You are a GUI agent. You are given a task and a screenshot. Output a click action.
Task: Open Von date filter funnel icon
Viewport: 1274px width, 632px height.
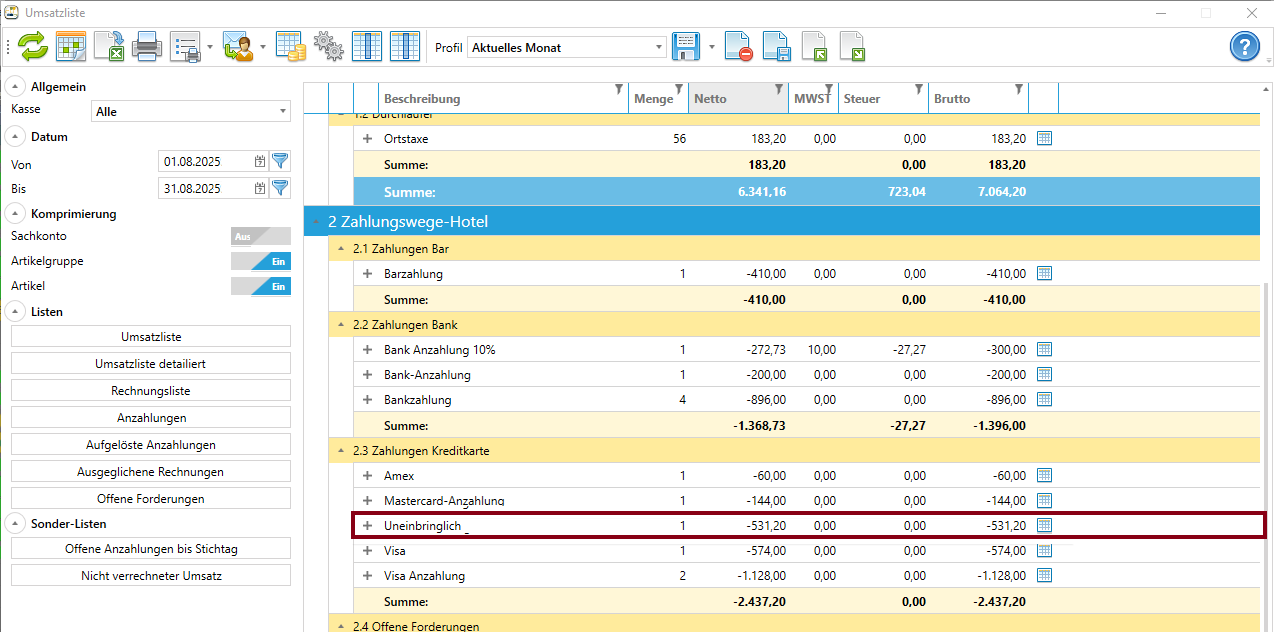point(280,161)
